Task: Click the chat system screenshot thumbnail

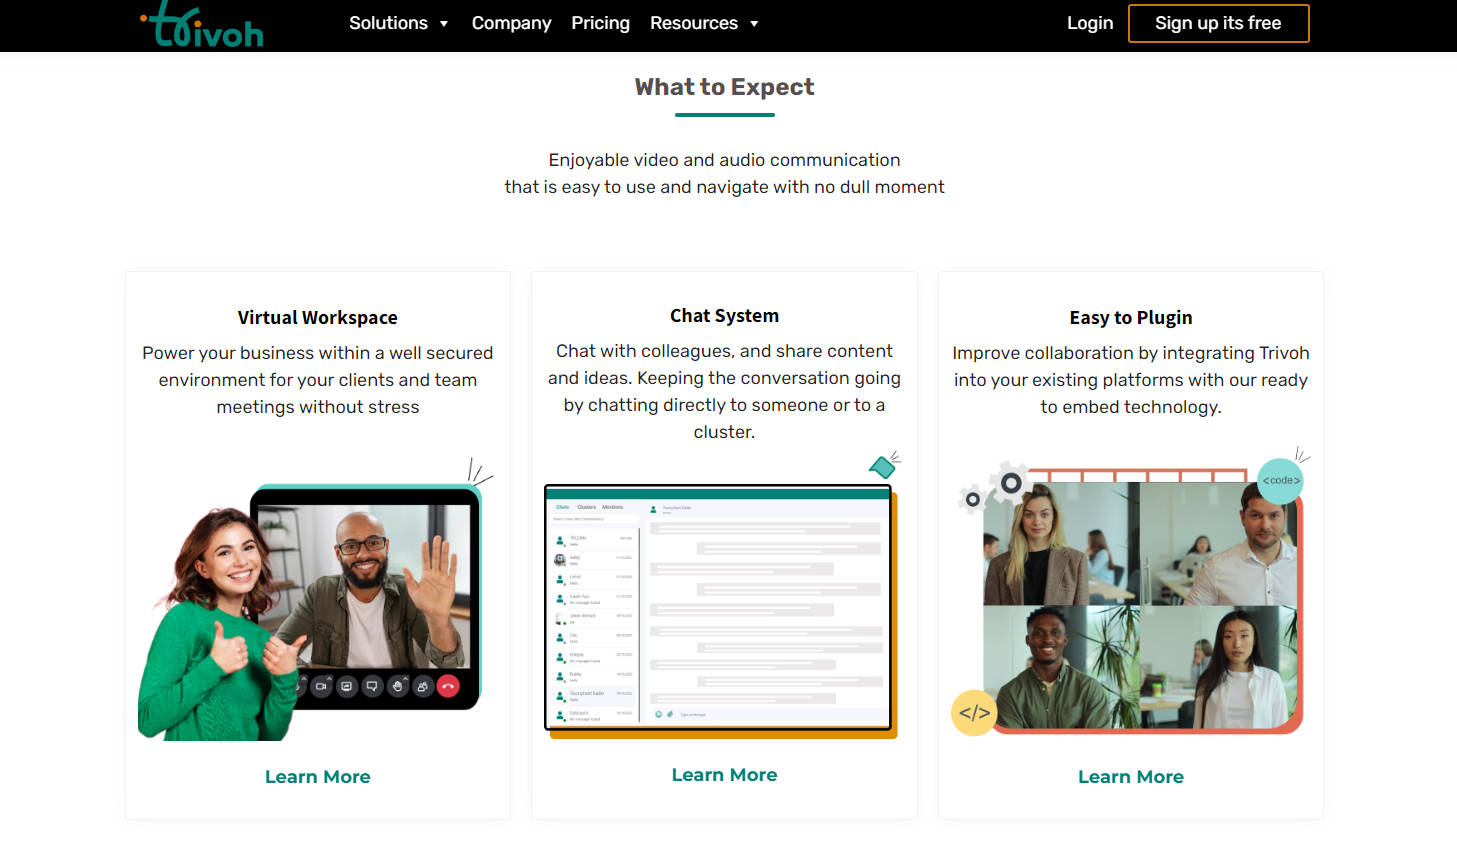Action: tap(718, 608)
